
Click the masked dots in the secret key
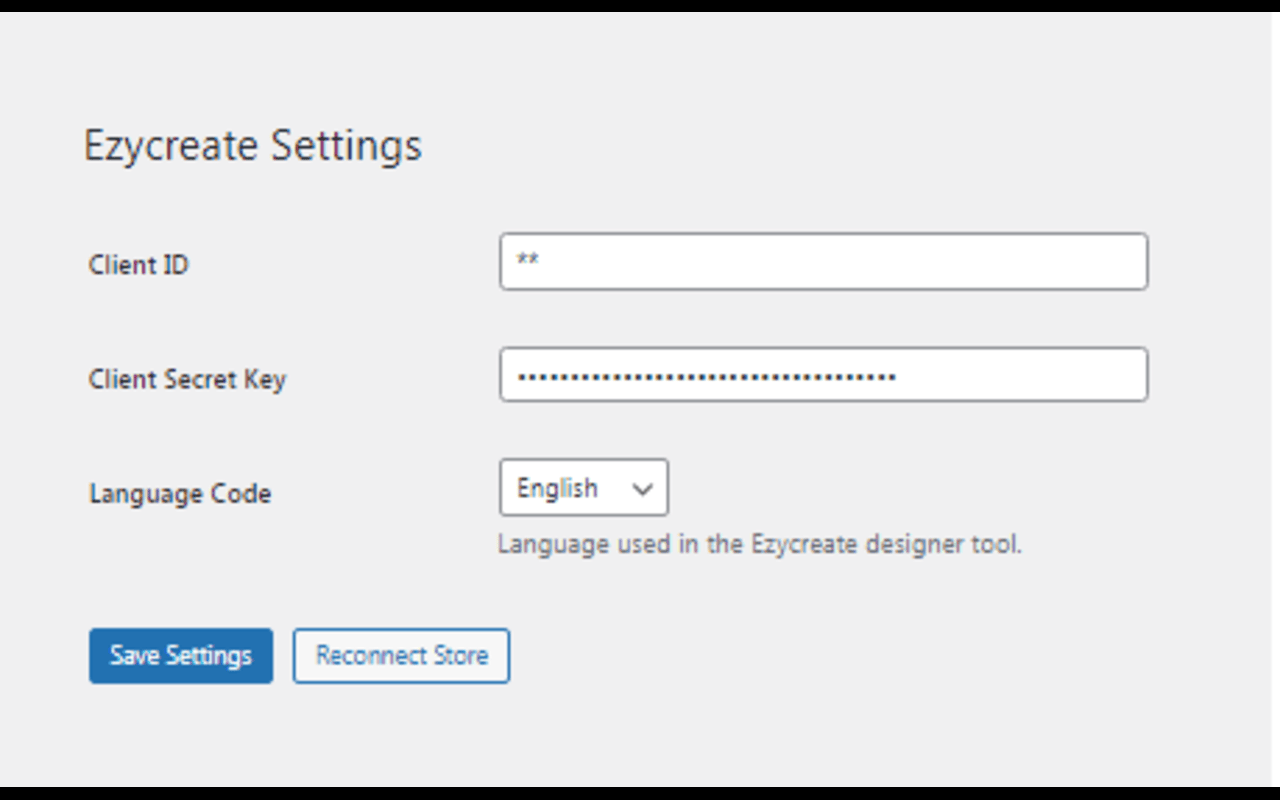(x=706, y=377)
